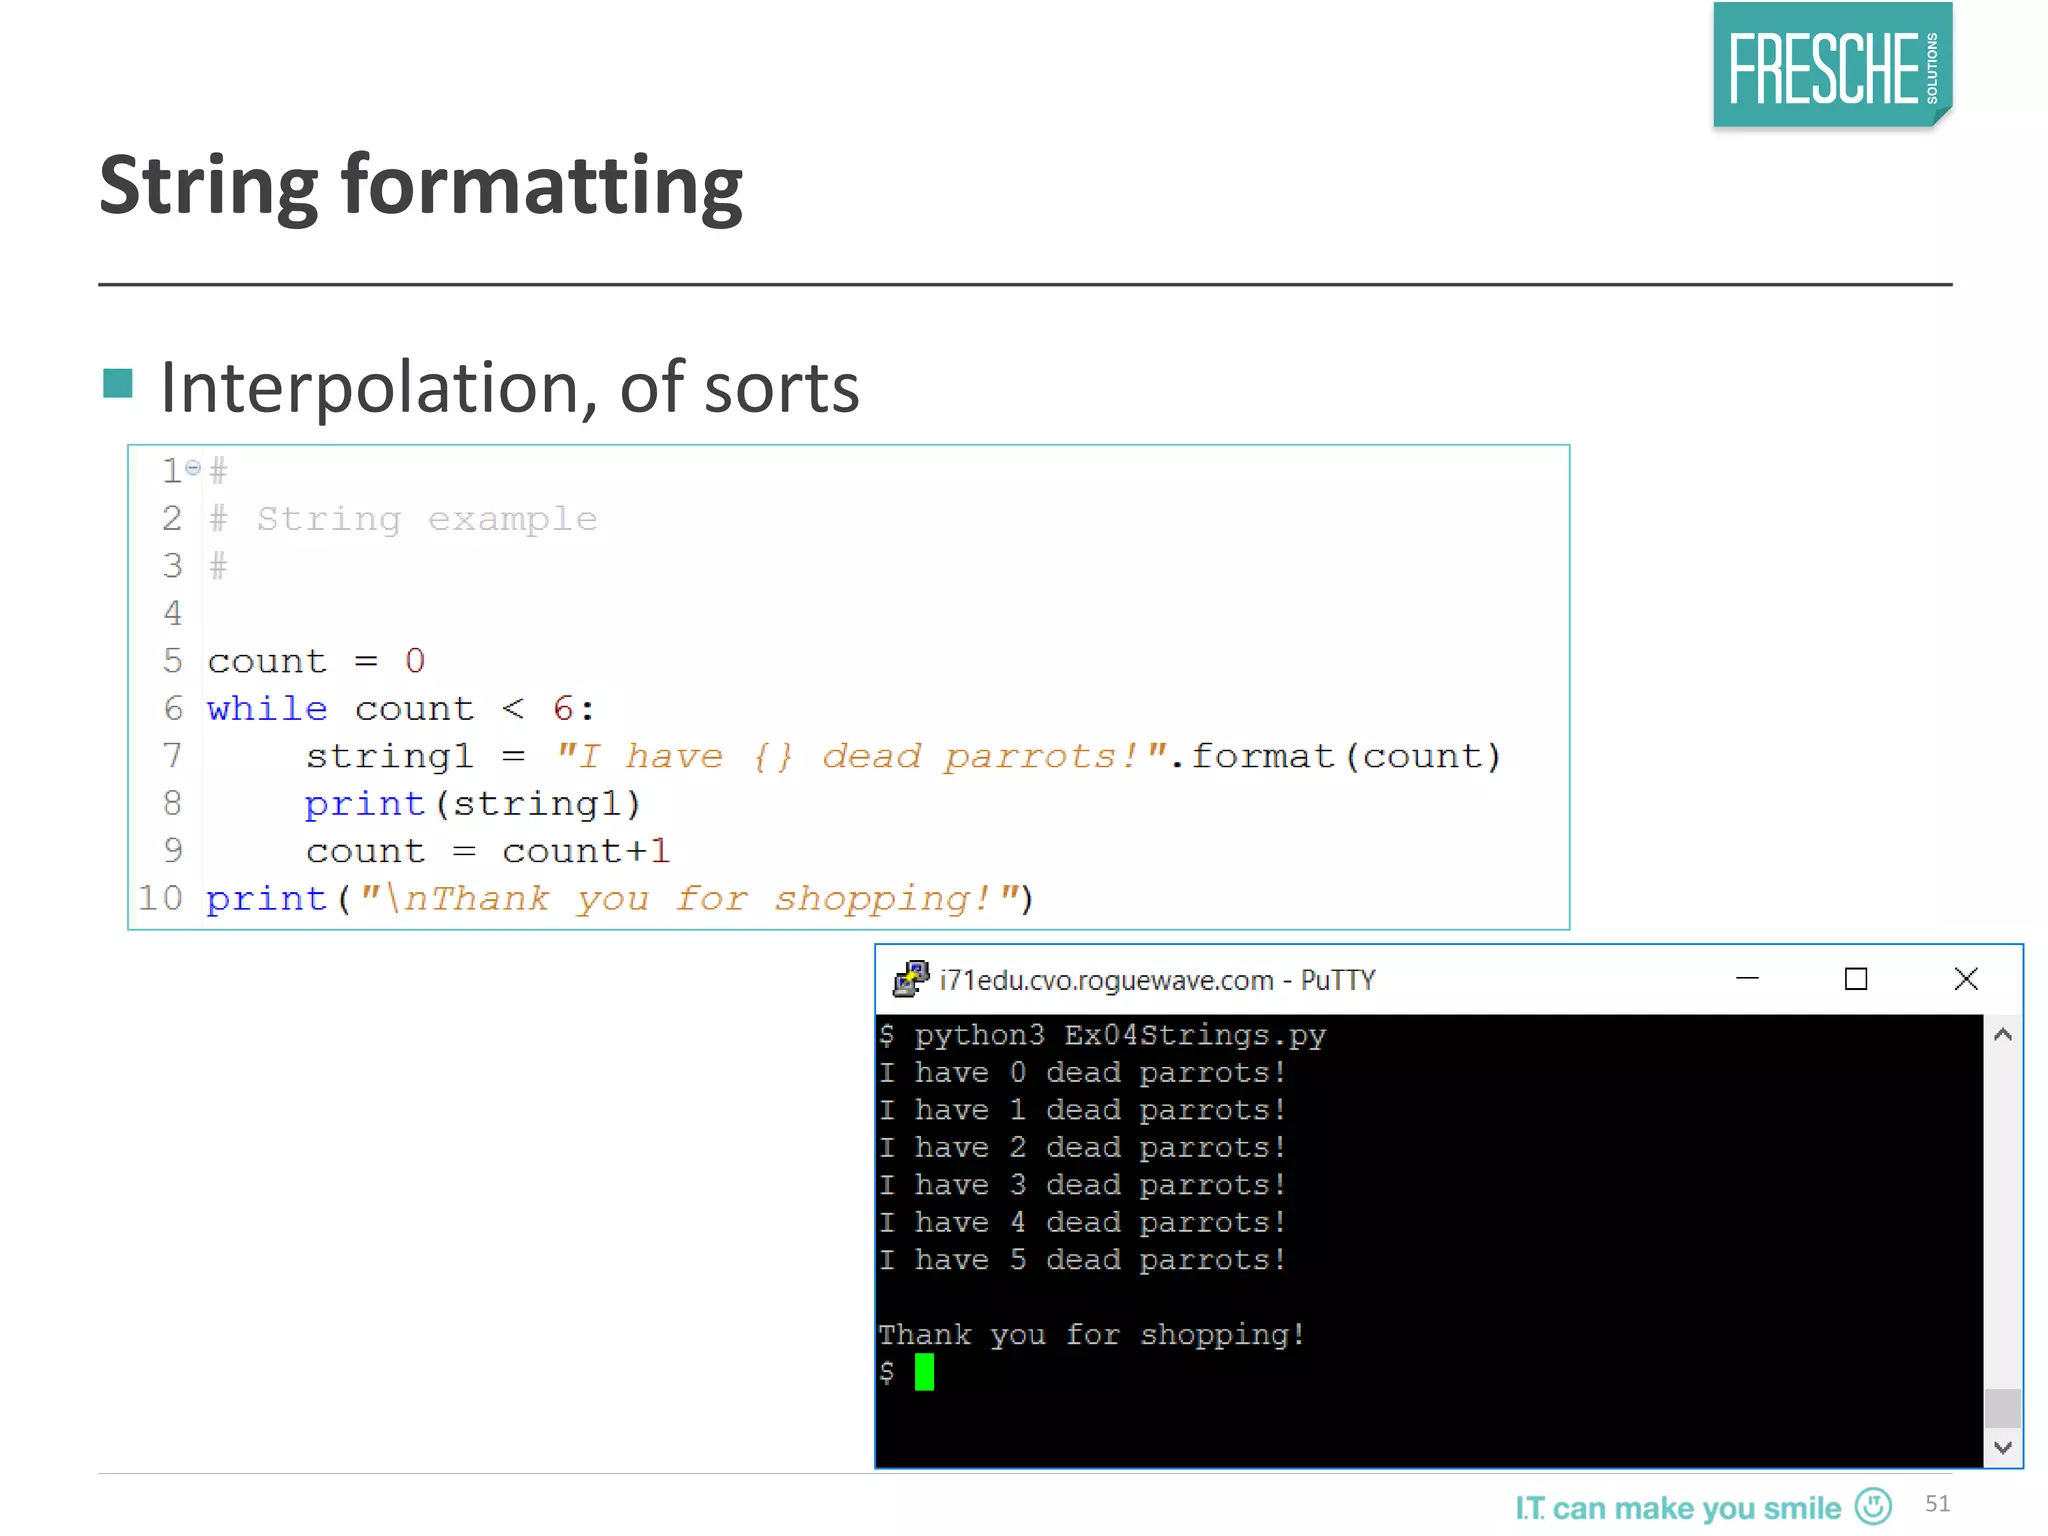Click the PuTTY scrollbar up arrow
Screen dimensions: 2048x1536
[2003, 1035]
